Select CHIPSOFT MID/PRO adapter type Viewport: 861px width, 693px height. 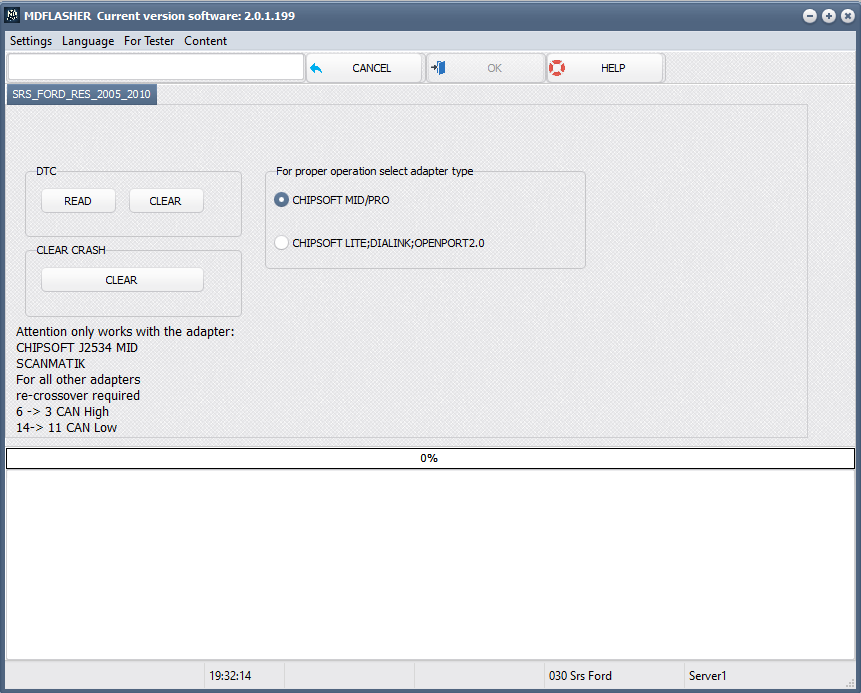coord(281,200)
